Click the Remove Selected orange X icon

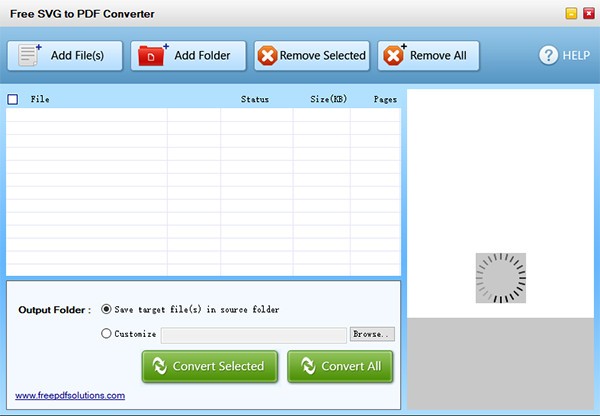click(x=267, y=56)
